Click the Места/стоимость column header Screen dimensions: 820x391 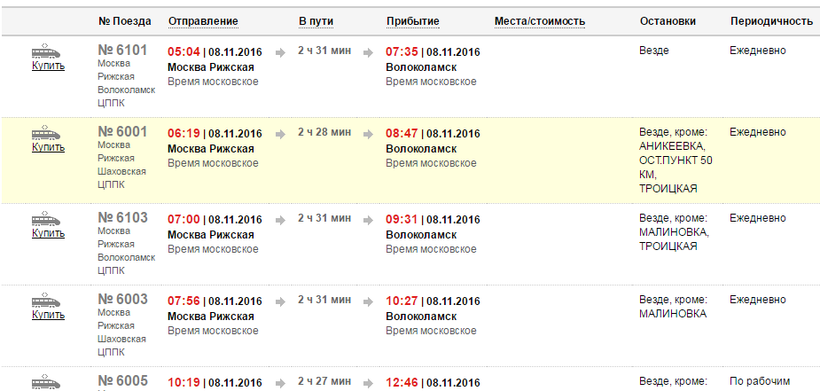[x=540, y=21]
